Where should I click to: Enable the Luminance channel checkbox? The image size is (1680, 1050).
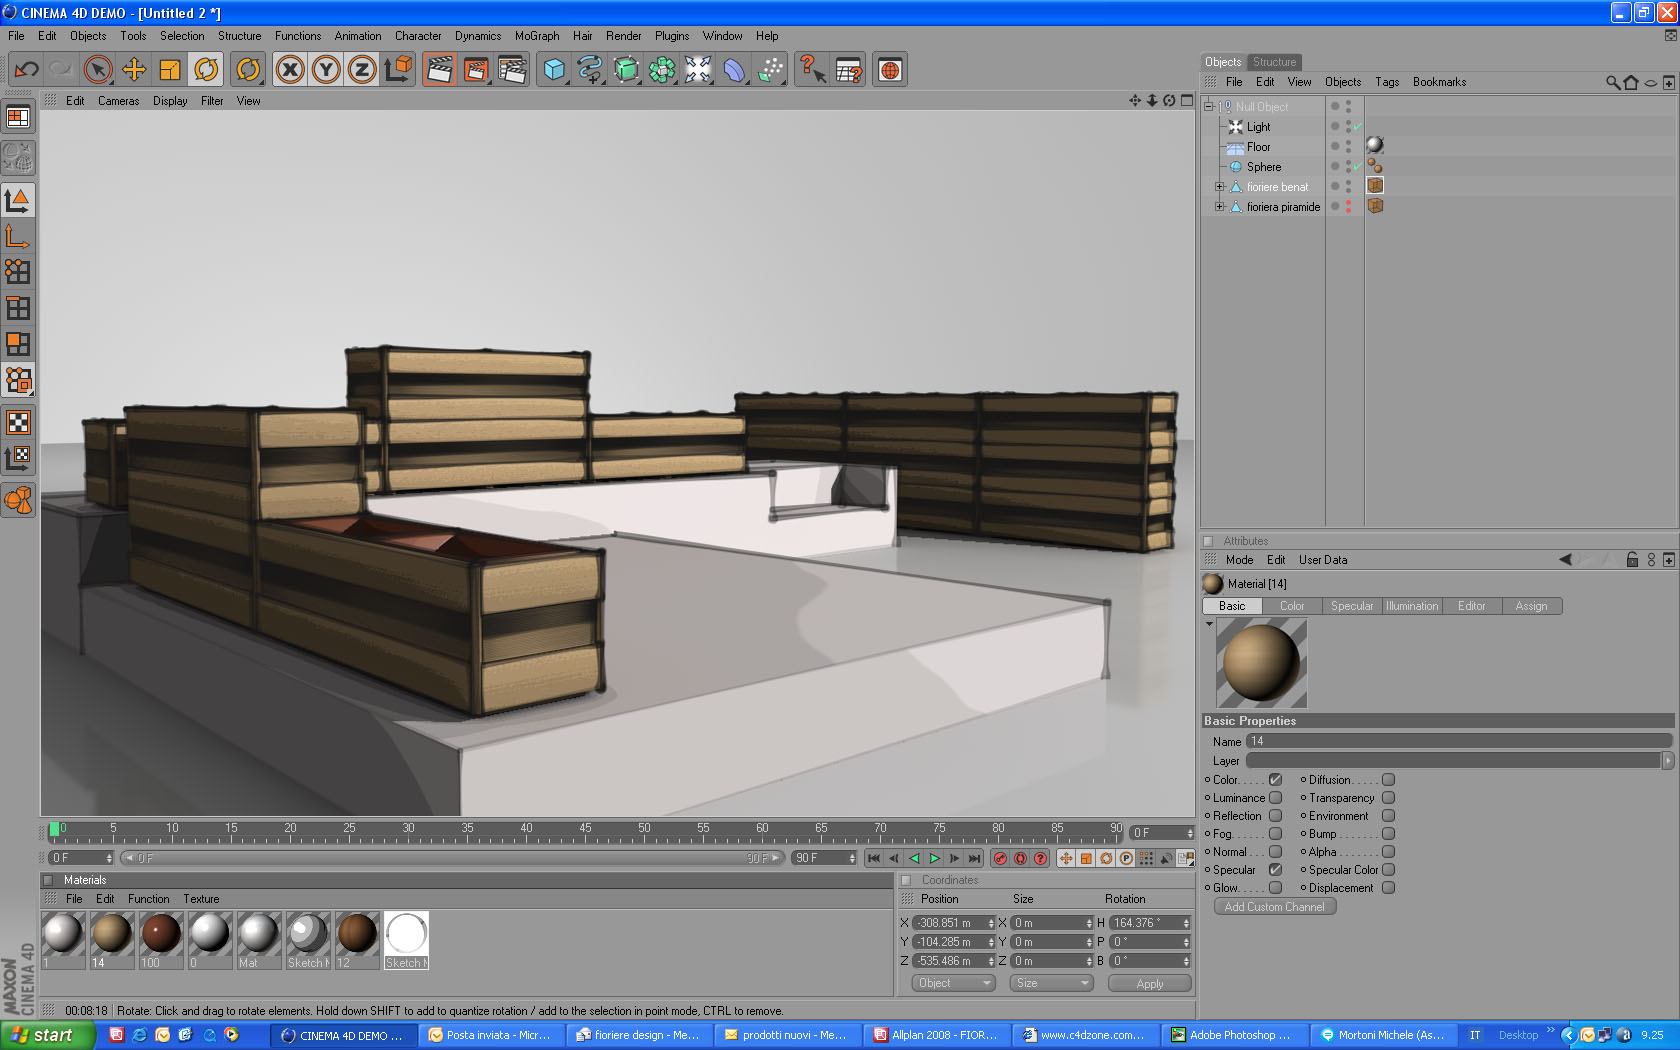(x=1275, y=798)
